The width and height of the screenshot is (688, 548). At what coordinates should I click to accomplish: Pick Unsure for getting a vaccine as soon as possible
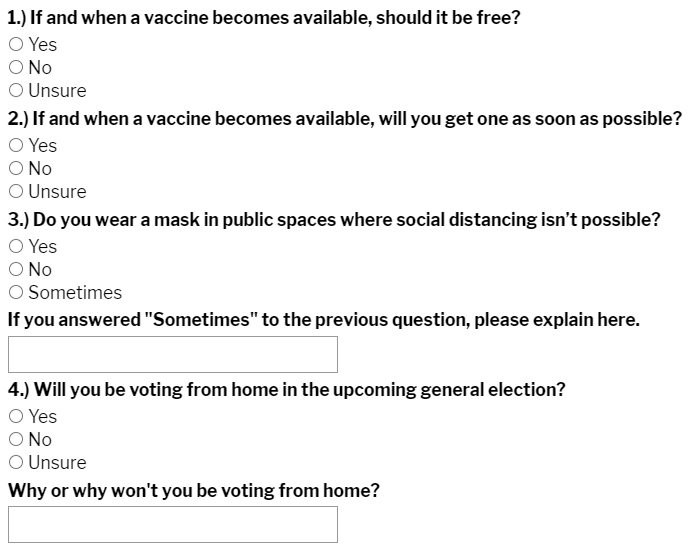pyautogui.click(x=16, y=192)
